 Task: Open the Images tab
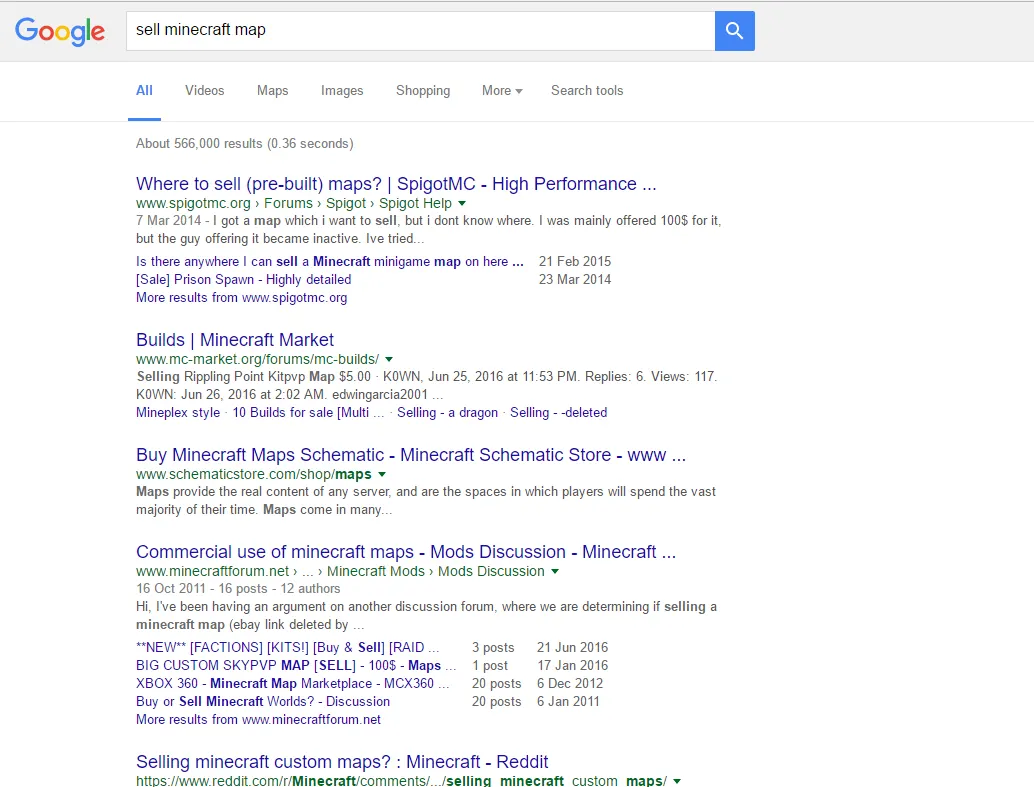click(x=342, y=90)
